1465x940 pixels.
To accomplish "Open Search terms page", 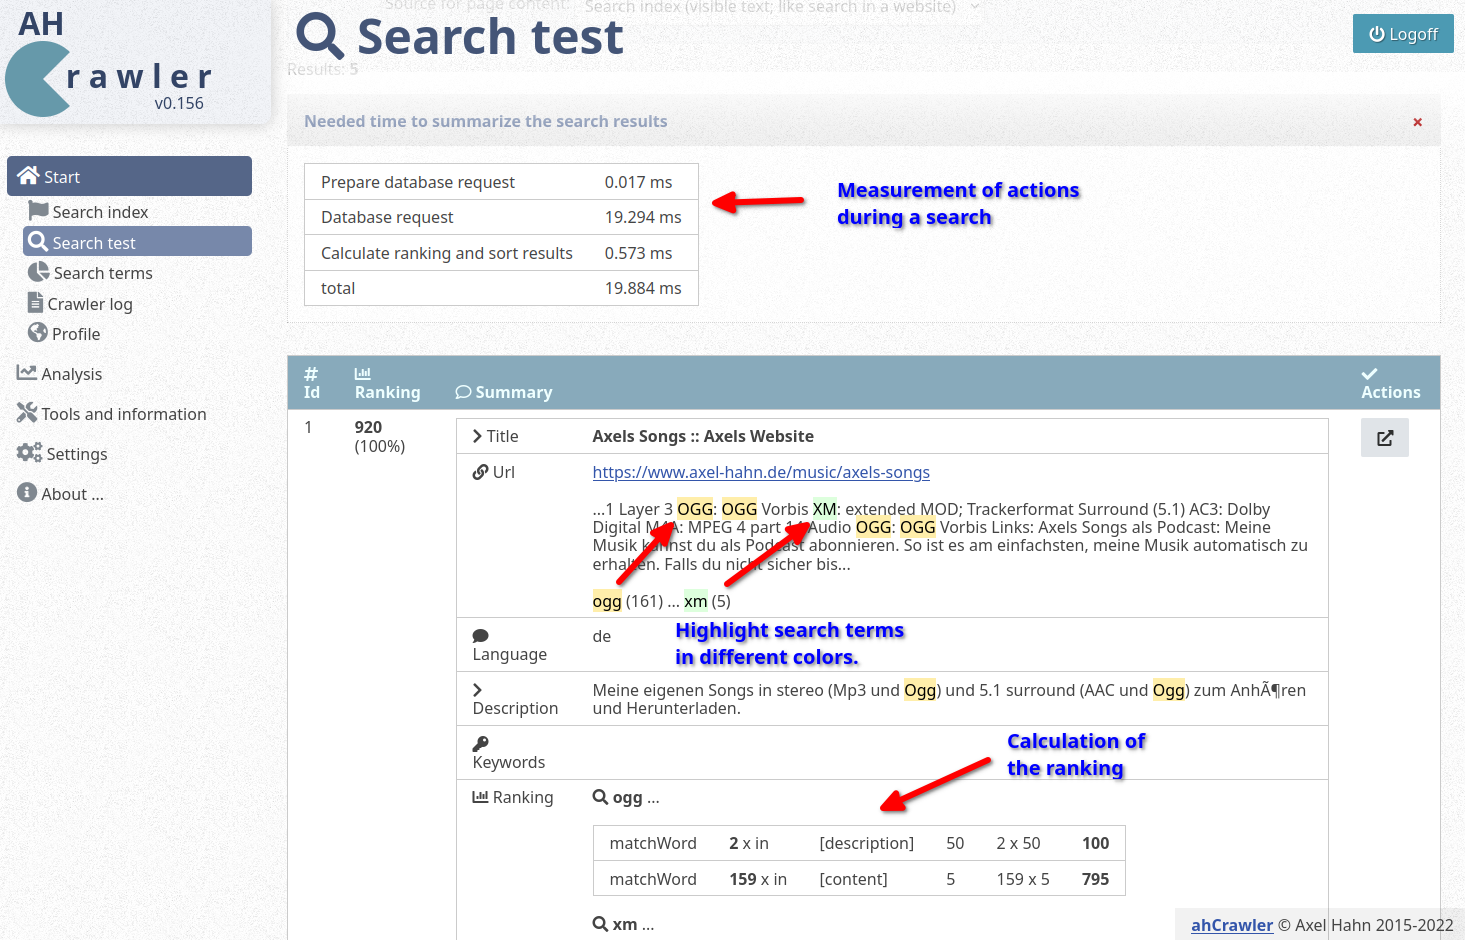I will (102, 273).
